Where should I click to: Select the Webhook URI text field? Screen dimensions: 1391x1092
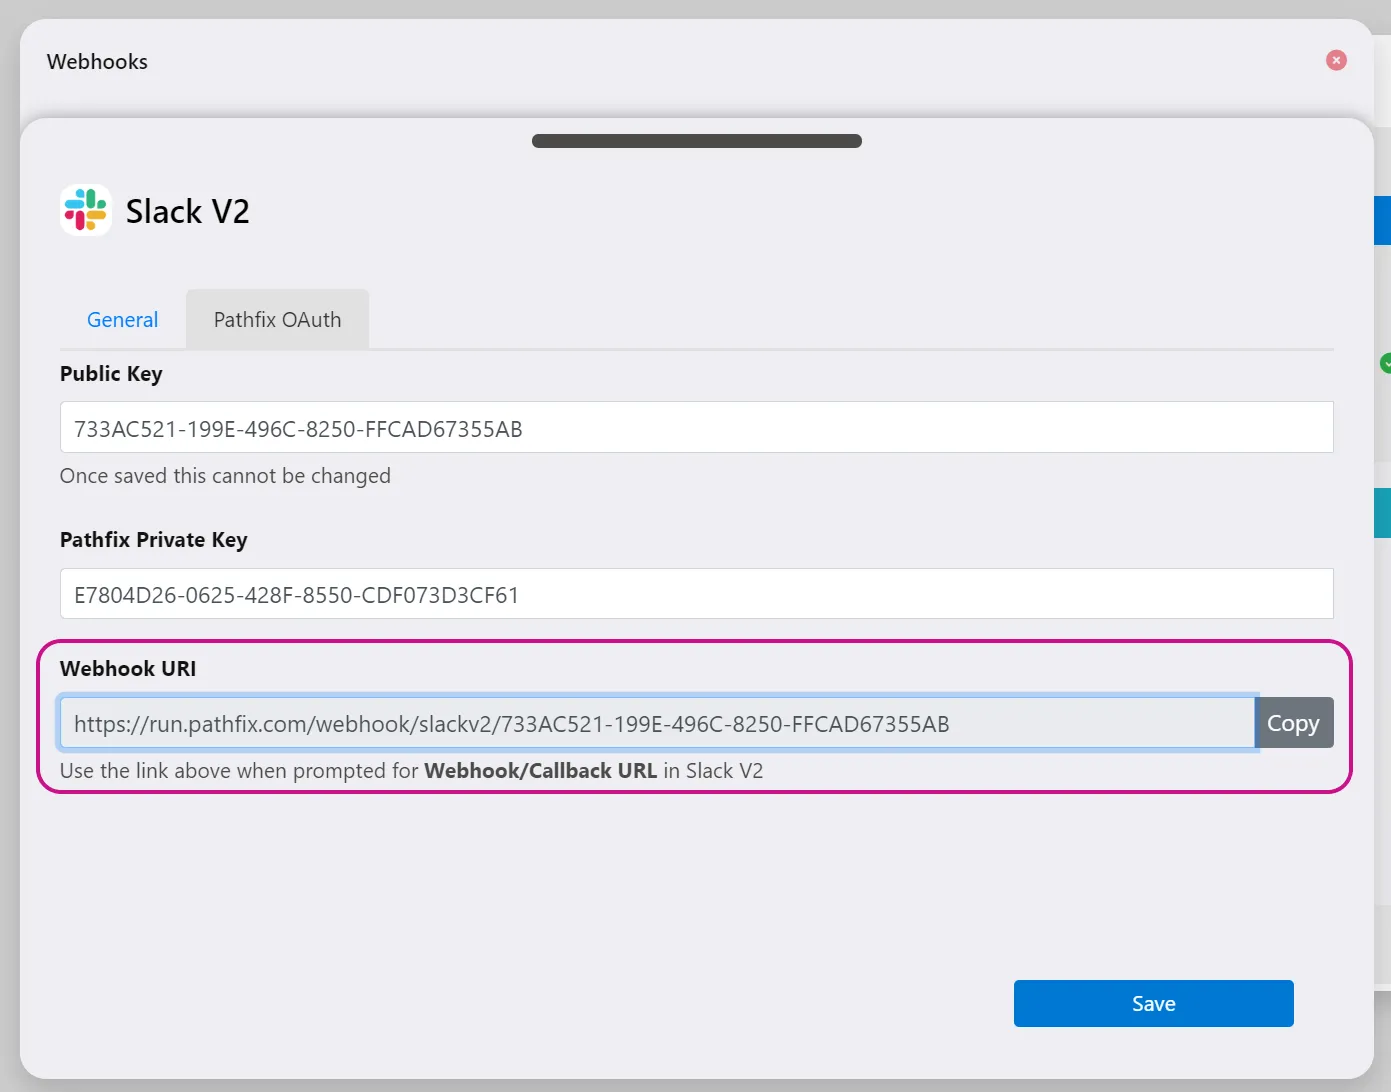click(x=657, y=723)
